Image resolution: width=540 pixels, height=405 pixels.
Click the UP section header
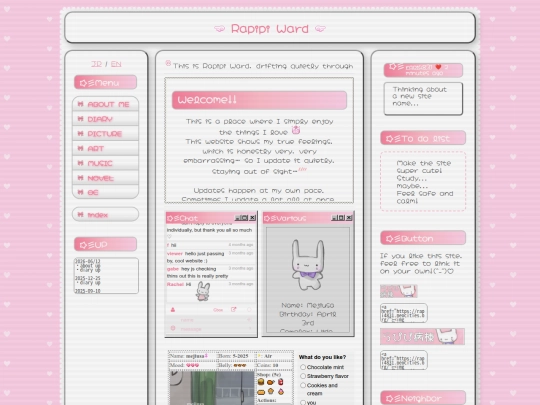[x=105, y=244]
